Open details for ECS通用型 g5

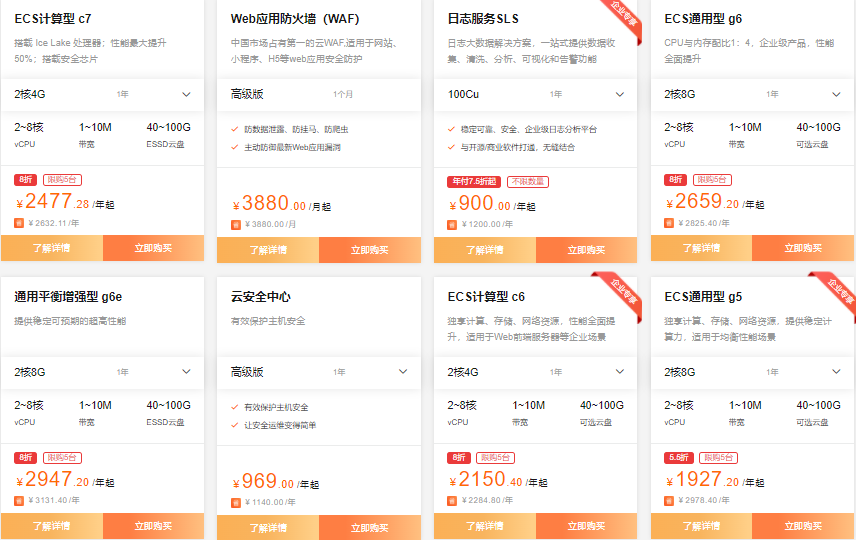click(702, 526)
